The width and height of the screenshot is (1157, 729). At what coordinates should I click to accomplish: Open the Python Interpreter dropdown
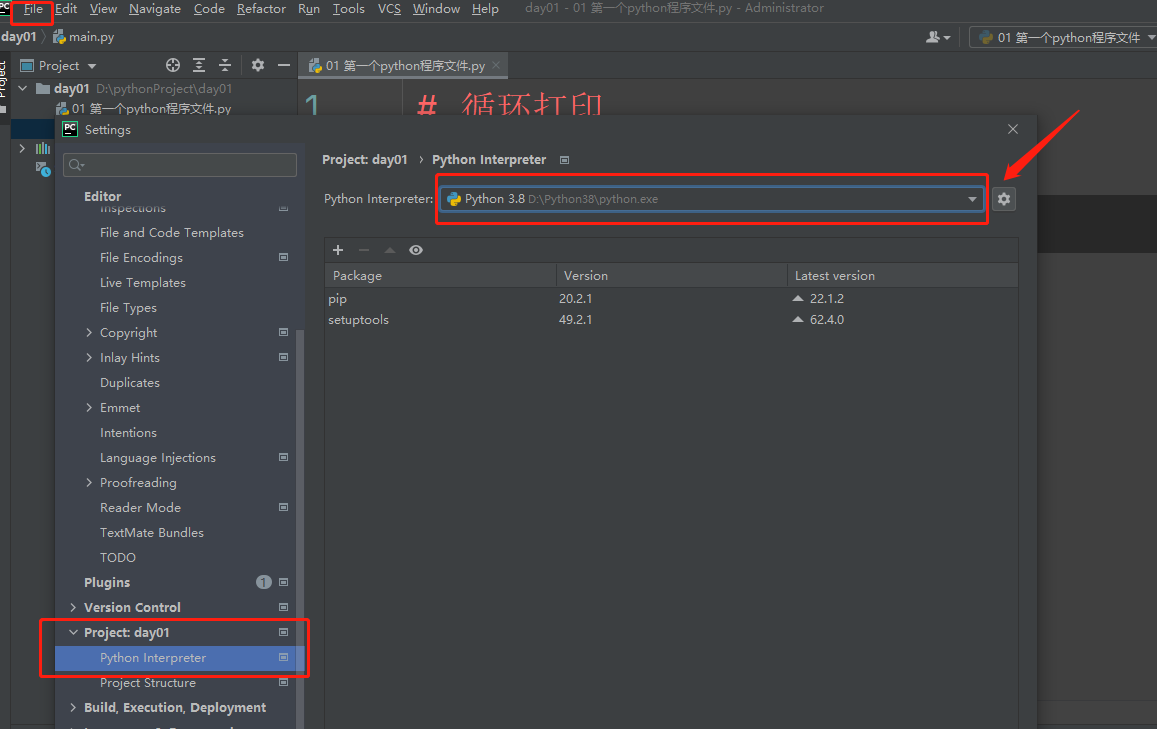[712, 198]
